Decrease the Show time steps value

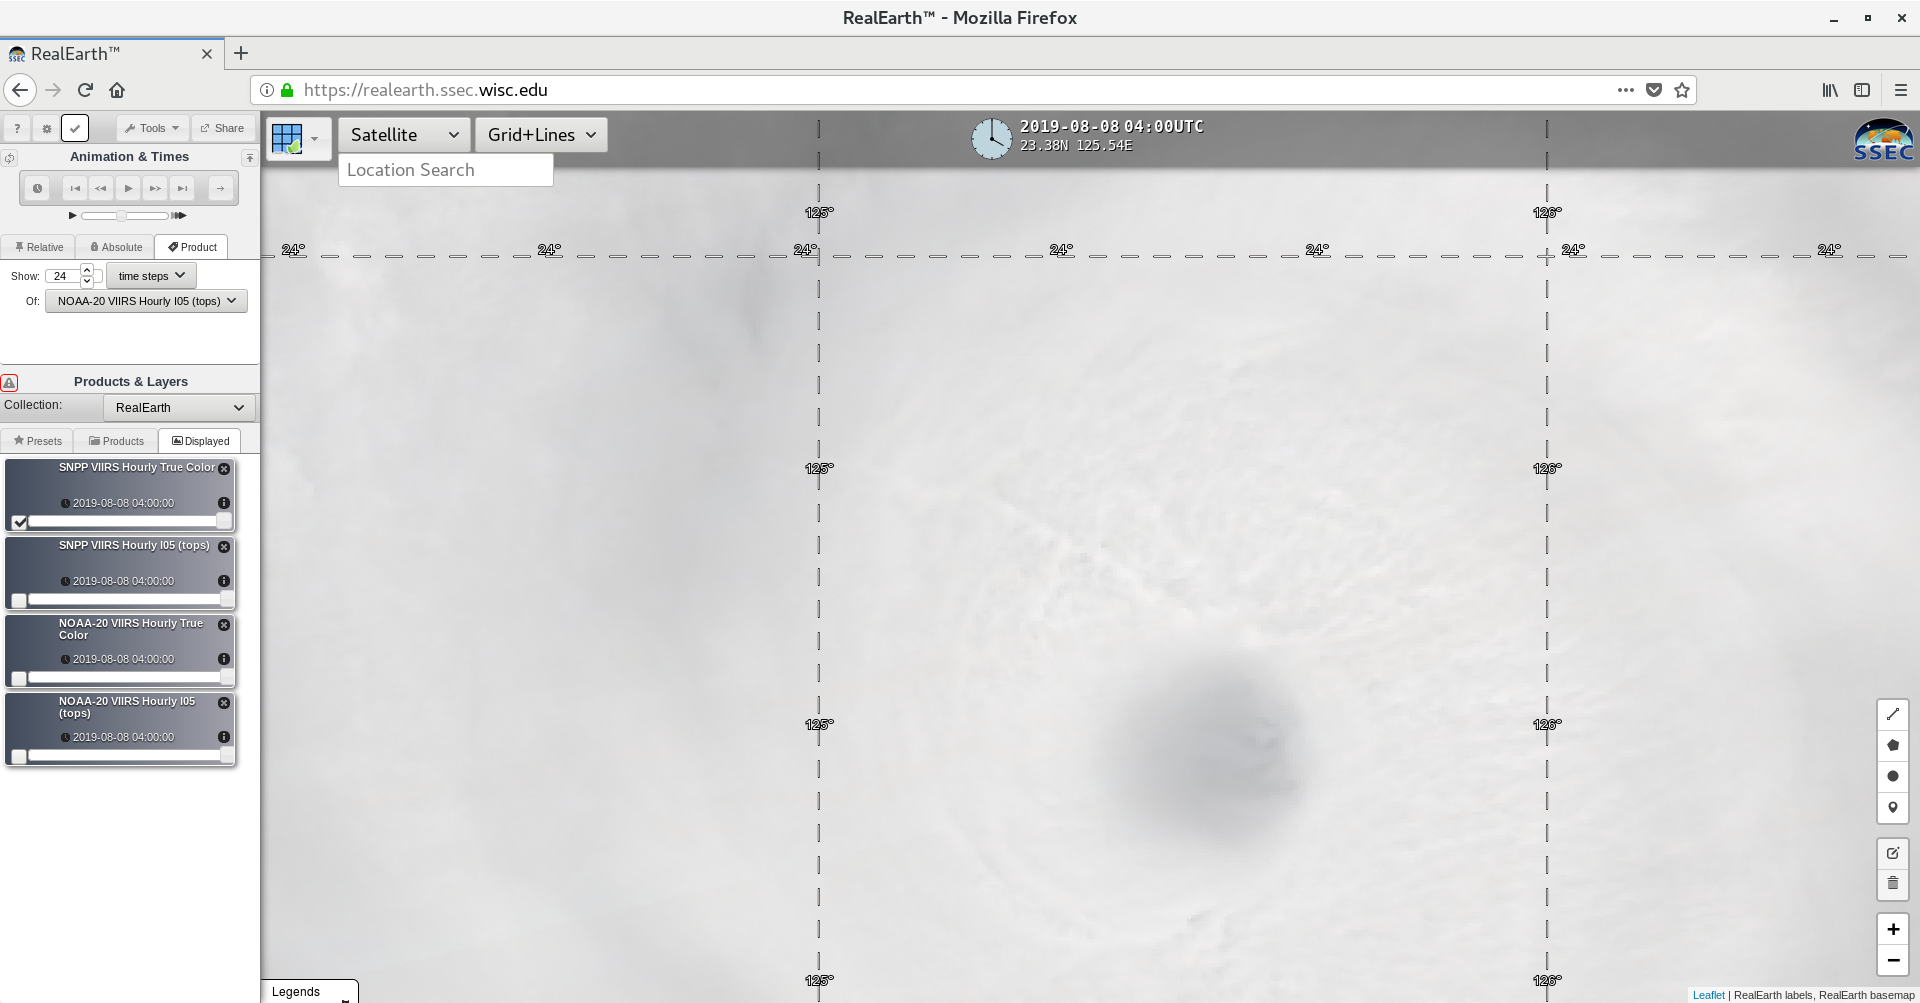coord(87,282)
